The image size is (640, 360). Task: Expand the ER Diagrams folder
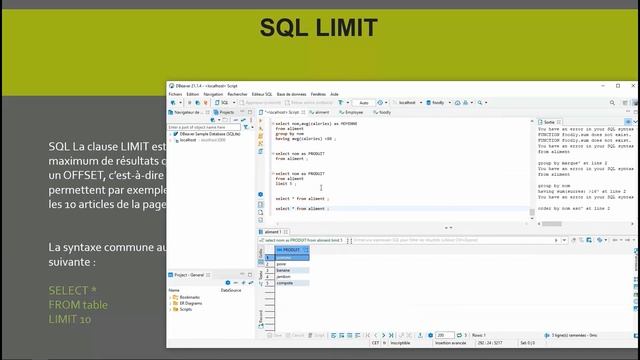[x=171, y=303]
